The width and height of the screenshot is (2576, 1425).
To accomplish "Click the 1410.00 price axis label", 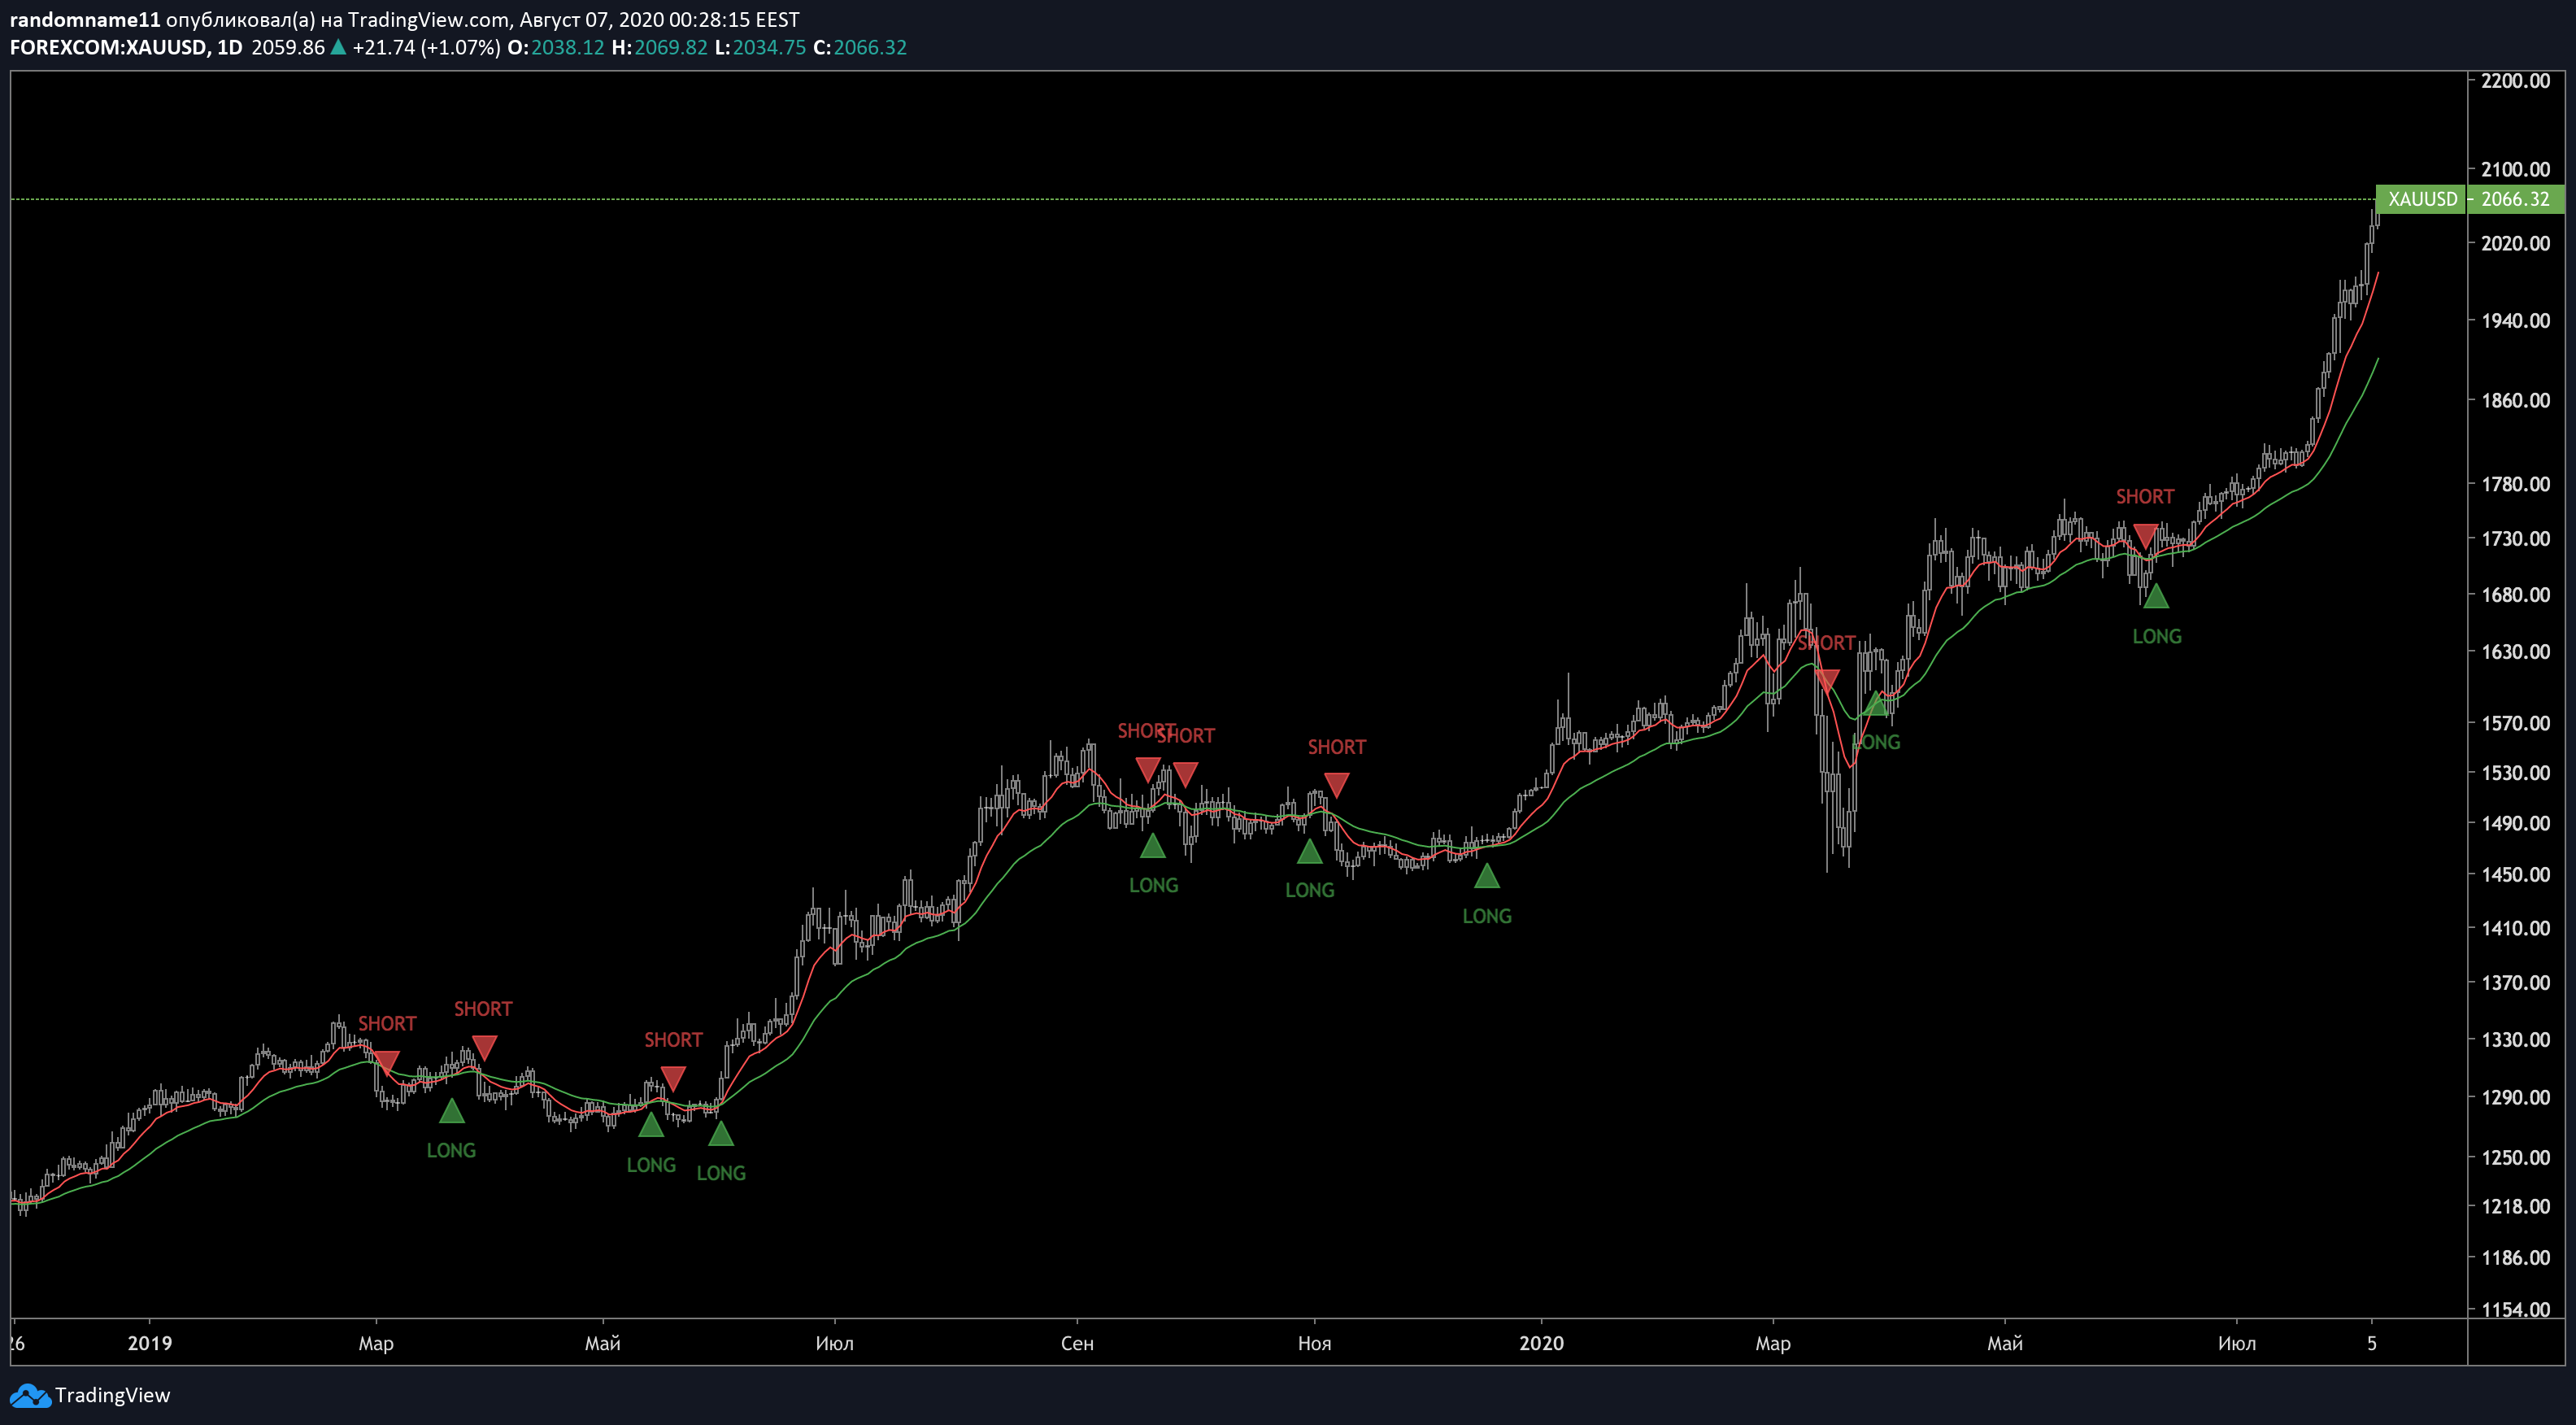I will [x=2516, y=928].
